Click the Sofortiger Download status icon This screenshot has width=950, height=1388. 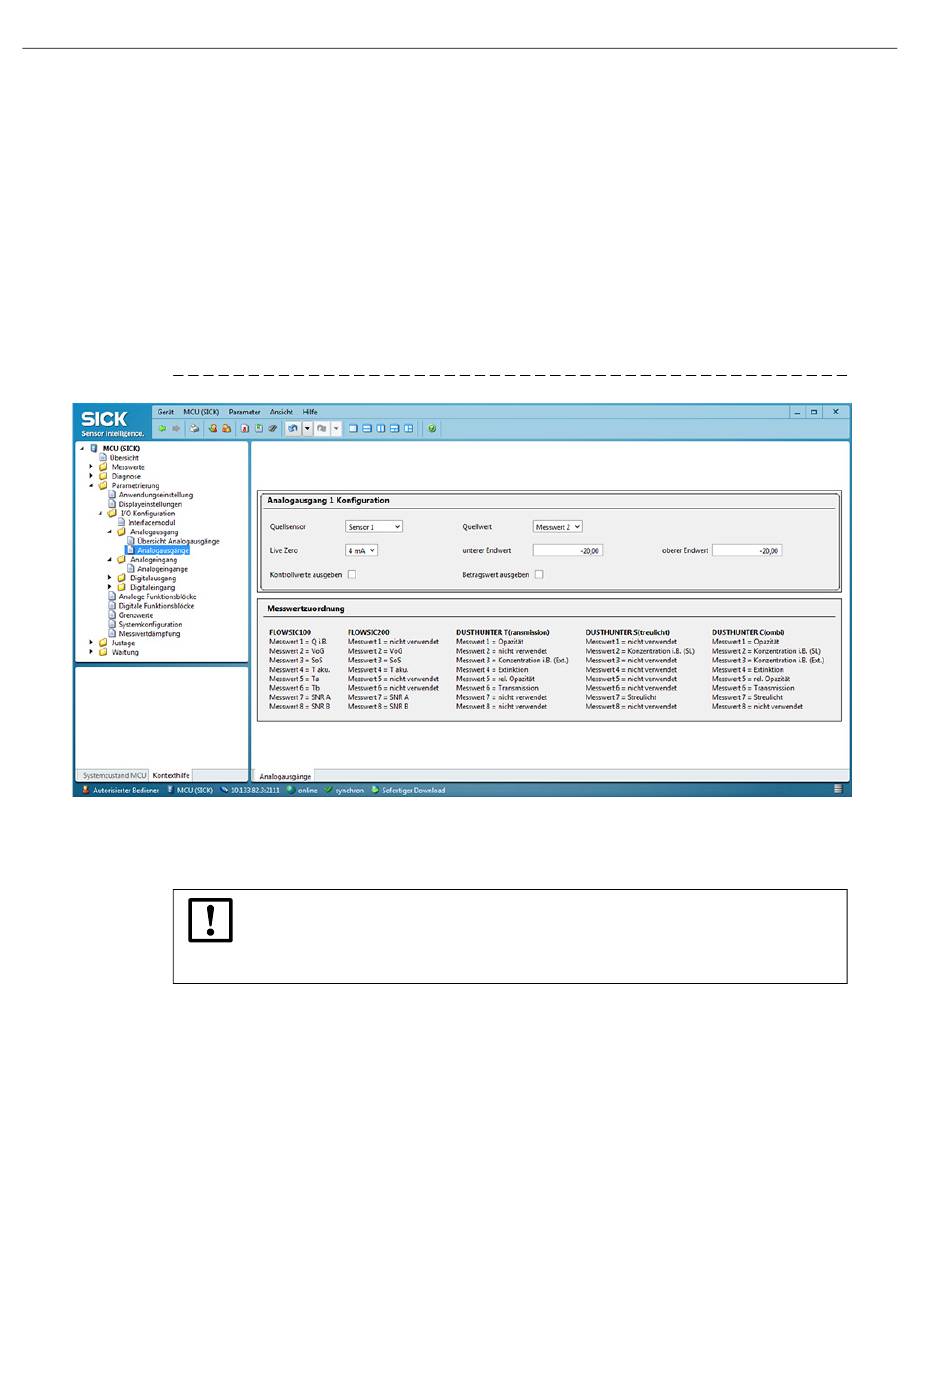pos(375,790)
